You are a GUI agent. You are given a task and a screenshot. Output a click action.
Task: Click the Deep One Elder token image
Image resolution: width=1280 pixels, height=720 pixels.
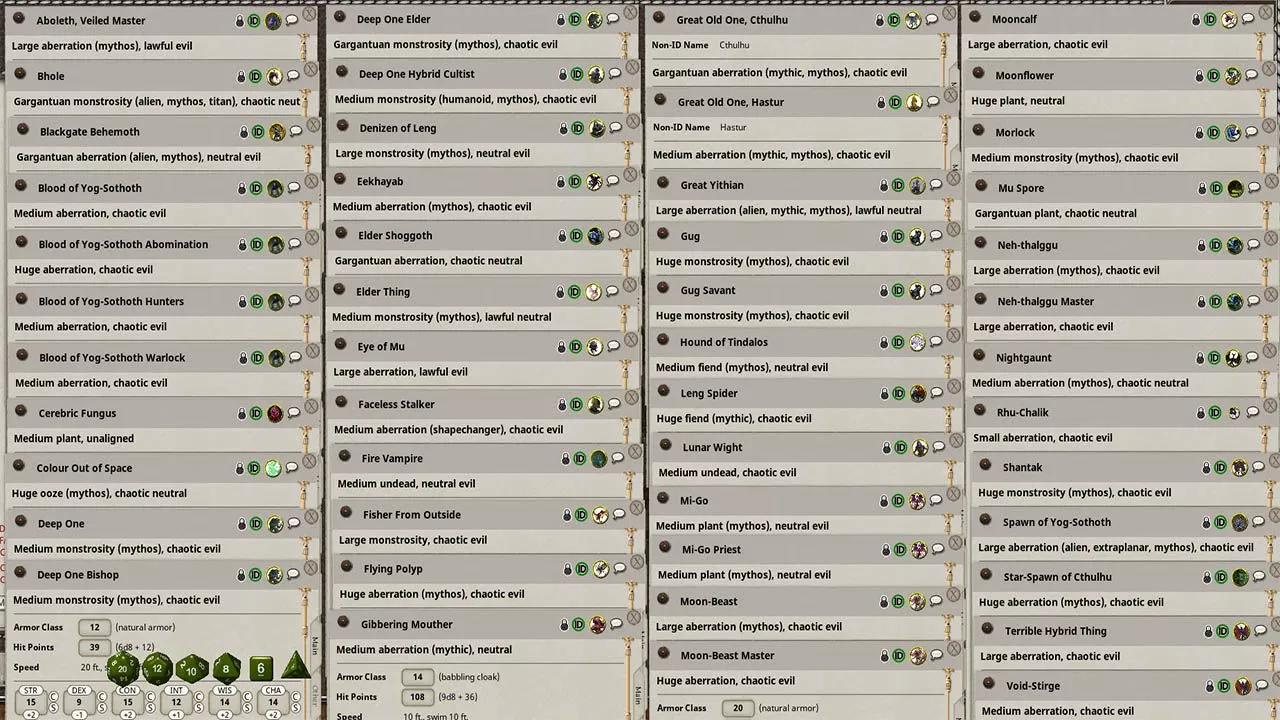pyautogui.click(x=594, y=20)
